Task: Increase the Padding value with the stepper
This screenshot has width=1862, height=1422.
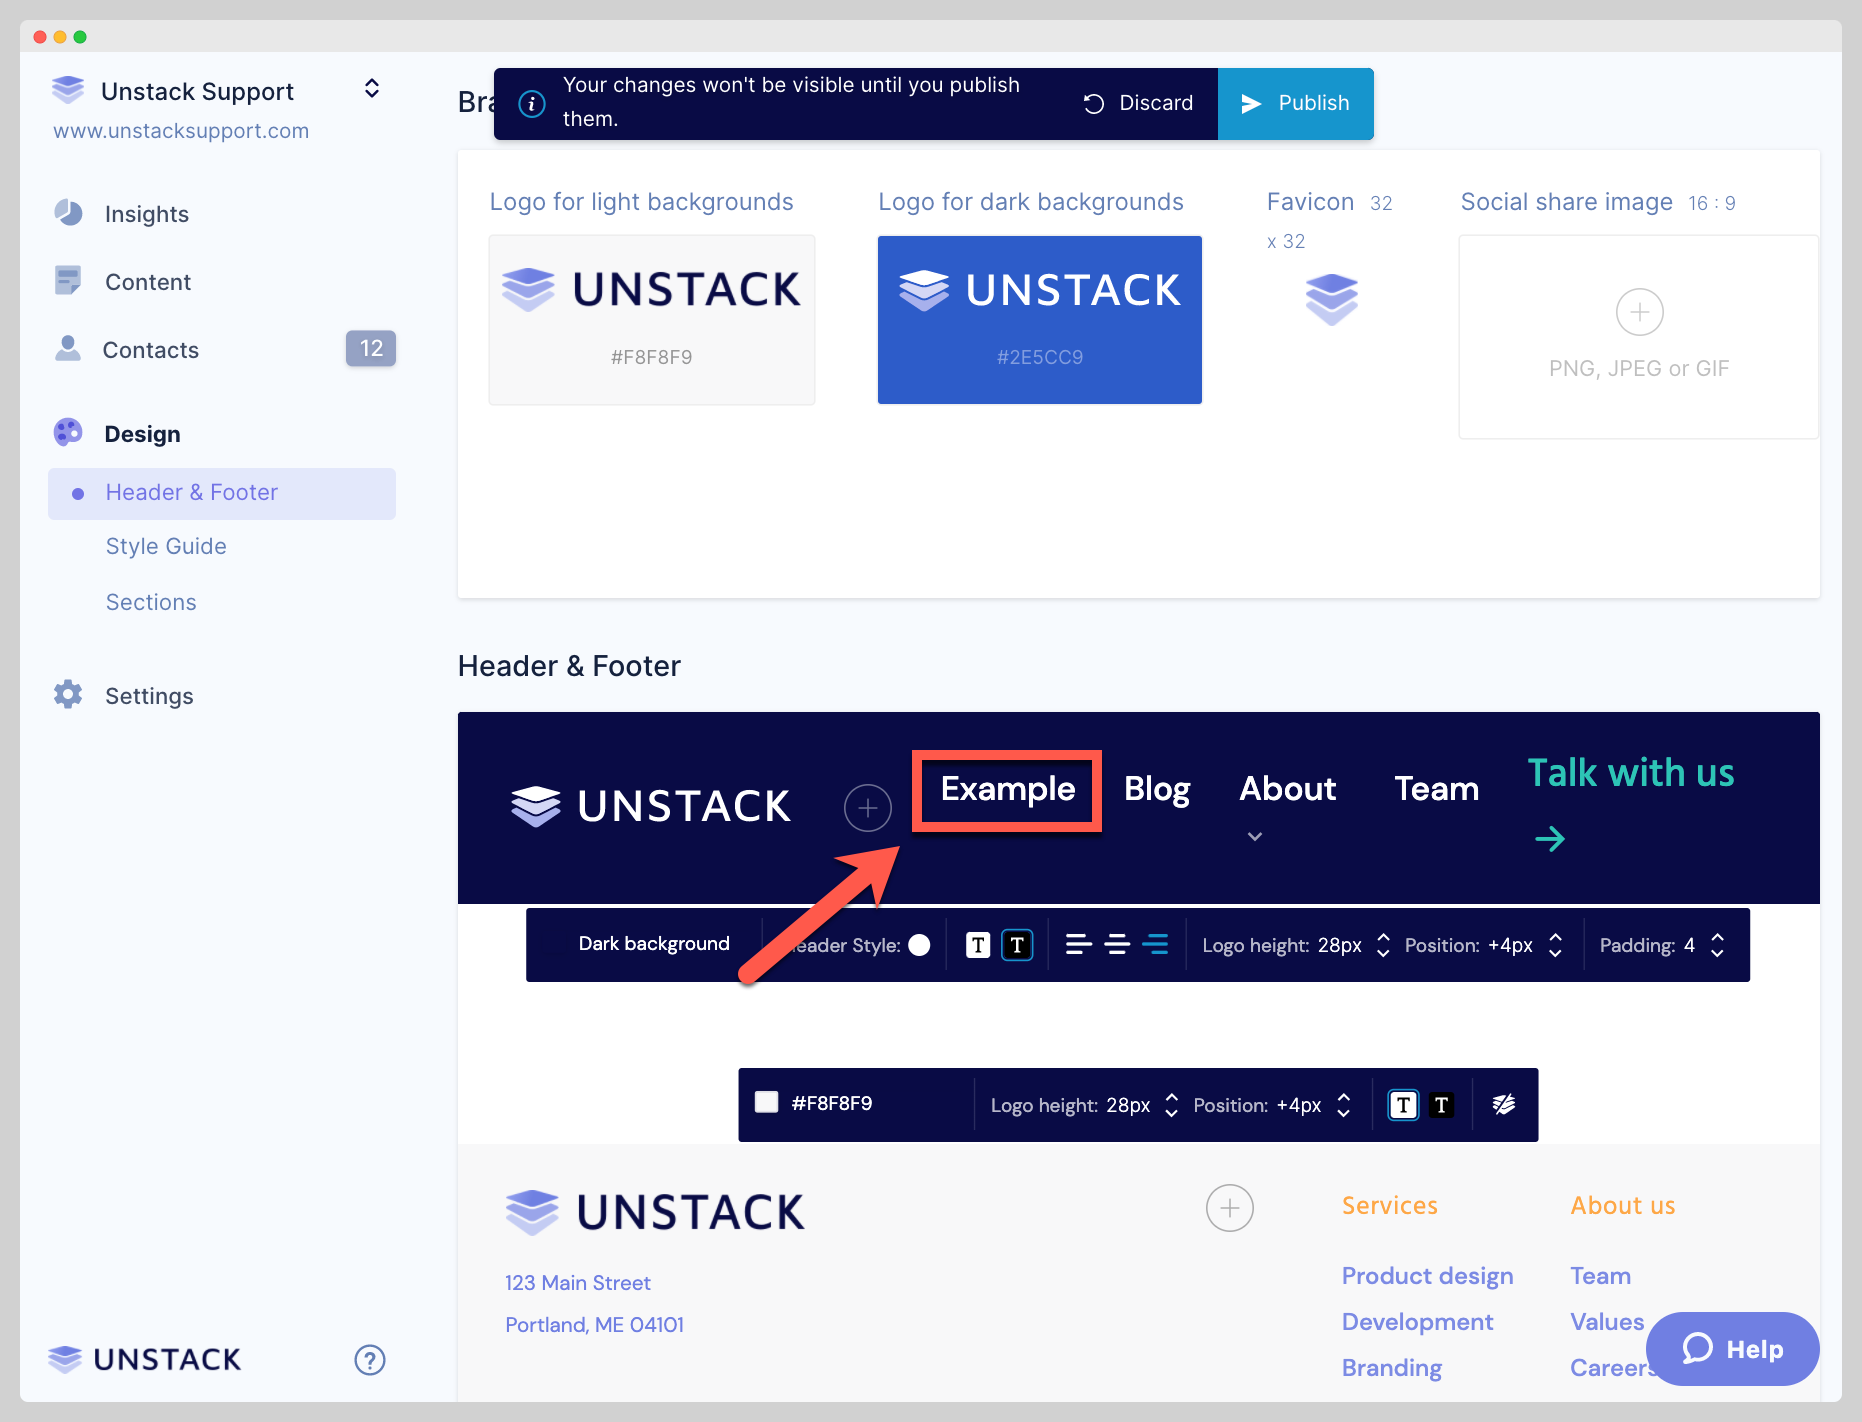Action: 1717,938
